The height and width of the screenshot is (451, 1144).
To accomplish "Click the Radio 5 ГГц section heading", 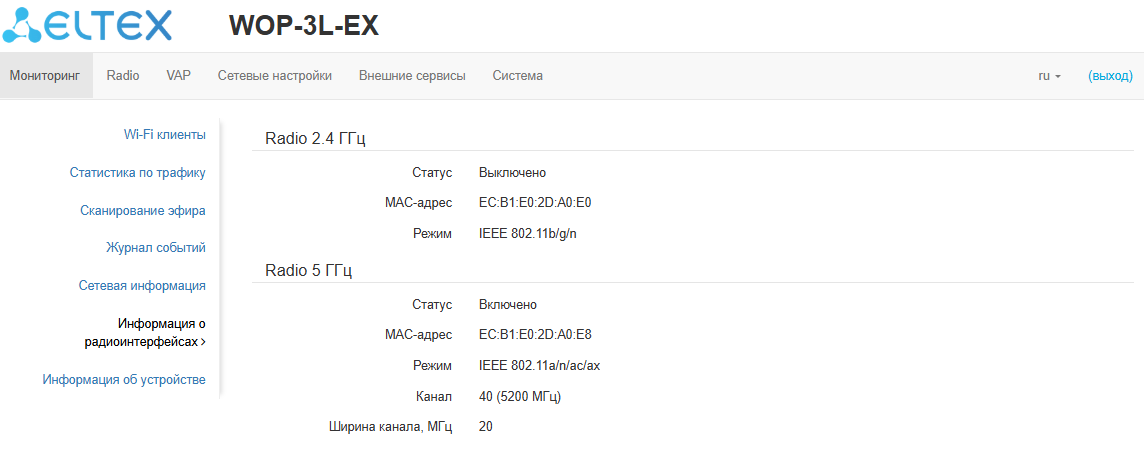I will point(308,270).
